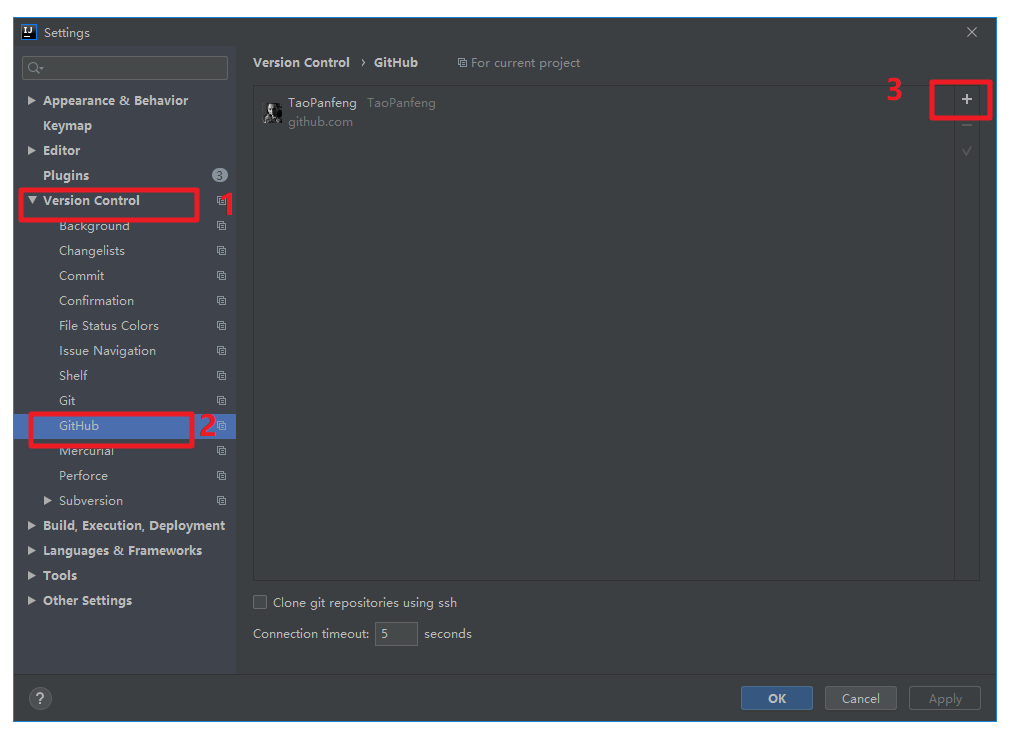1021x729 pixels.
Task: Select the Shelf settings item
Action: click(73, 376)
